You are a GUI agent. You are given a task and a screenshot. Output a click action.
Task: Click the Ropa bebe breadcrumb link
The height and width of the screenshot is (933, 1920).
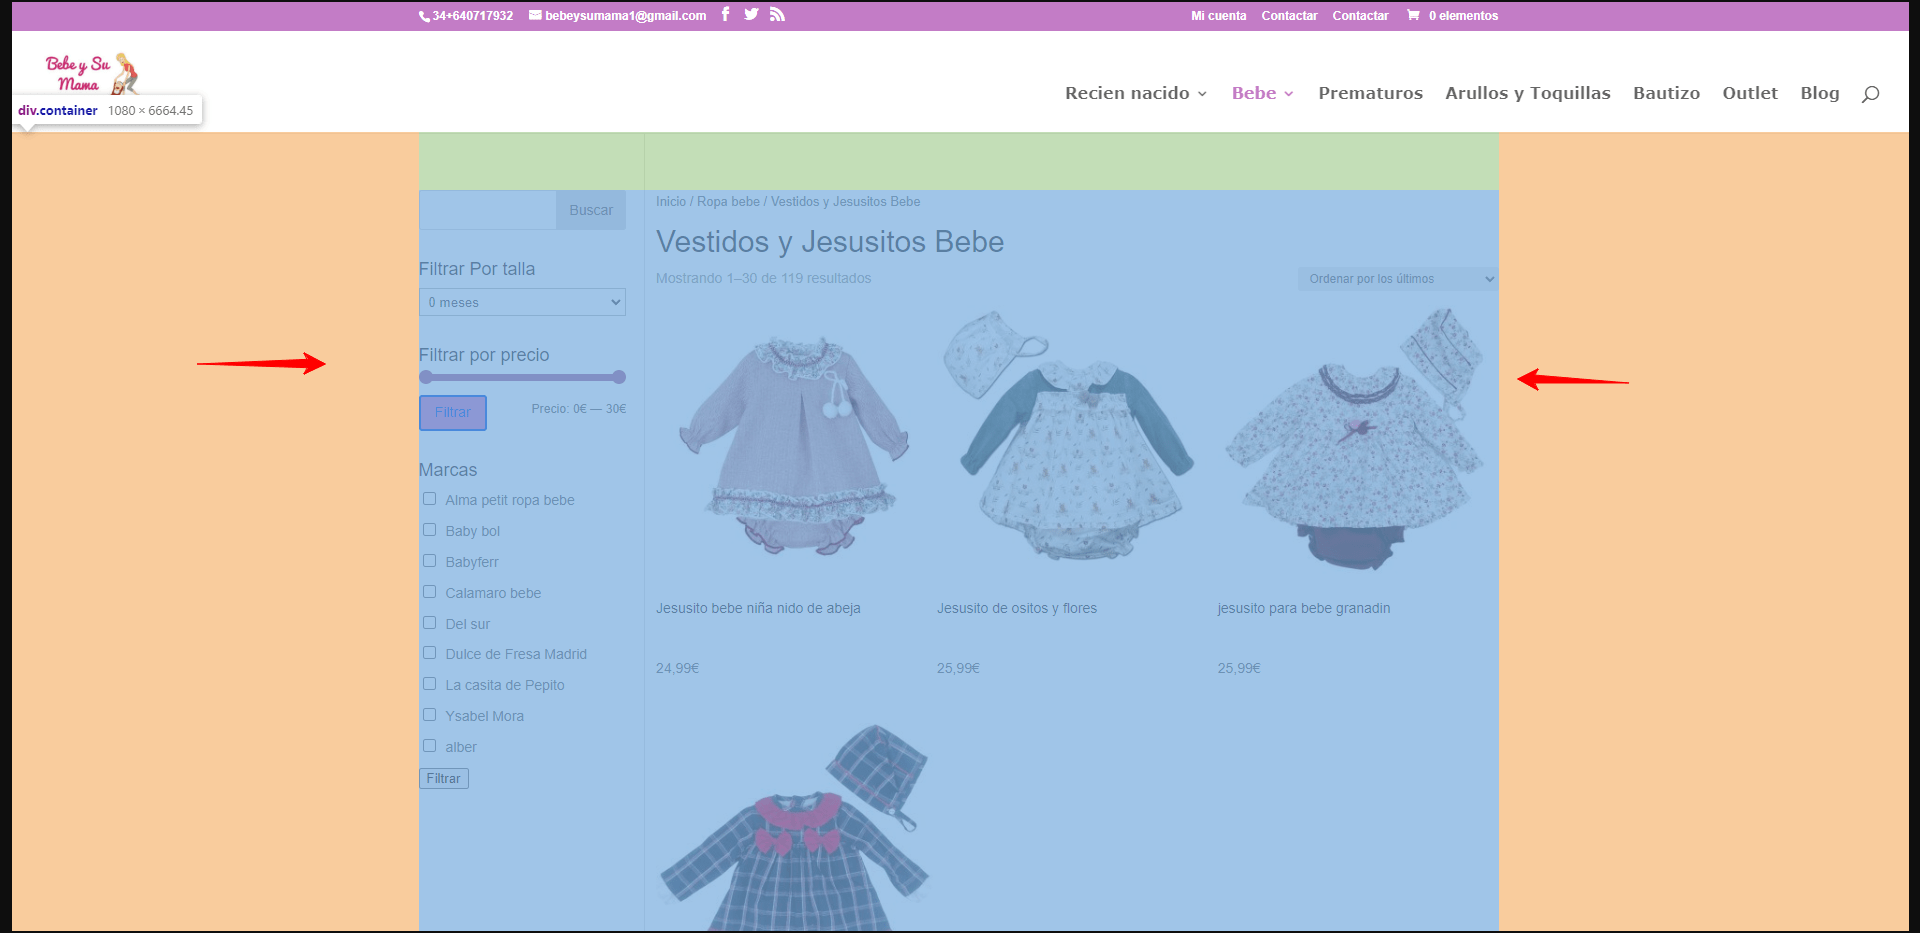pyautogui.click(x=728, y=202)
